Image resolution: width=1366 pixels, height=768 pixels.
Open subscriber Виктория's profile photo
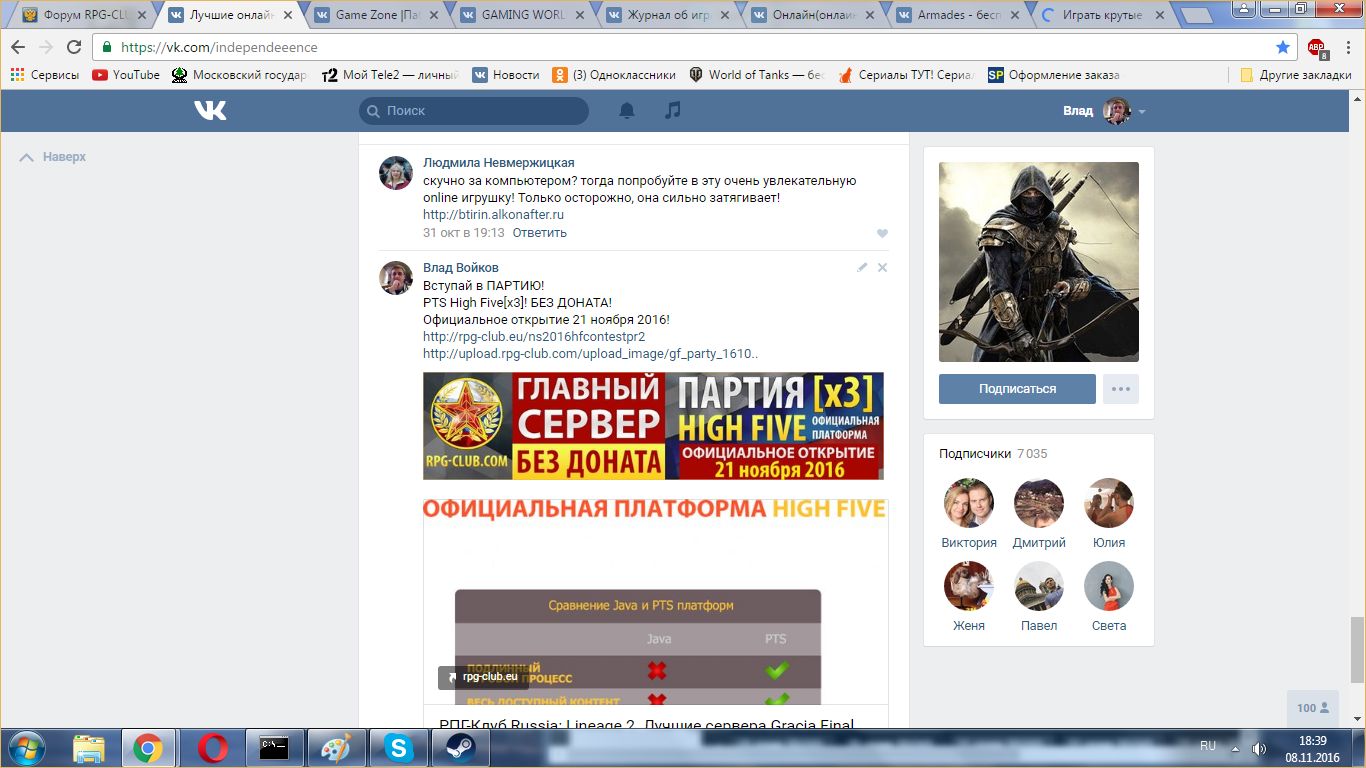[969, 503]
